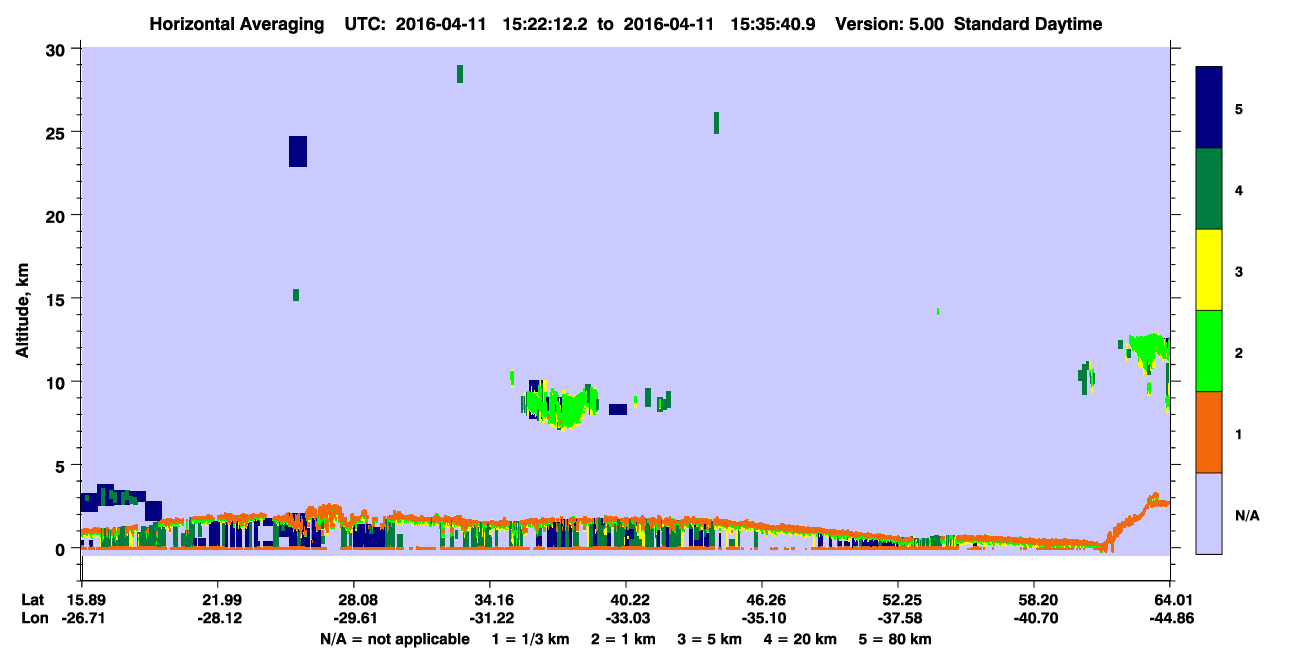Click the longitude value -33.03
The width and height of the screenshot is (1300, 667).
625,618
